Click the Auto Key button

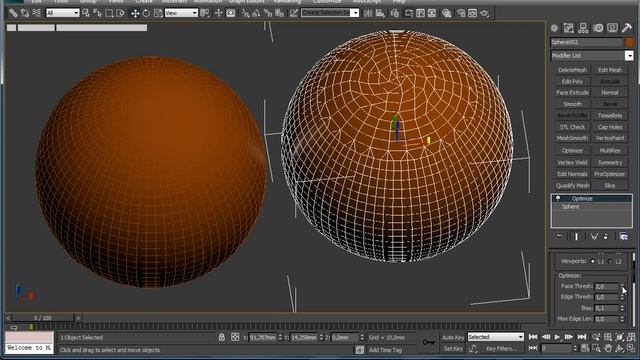click(453, 338)
